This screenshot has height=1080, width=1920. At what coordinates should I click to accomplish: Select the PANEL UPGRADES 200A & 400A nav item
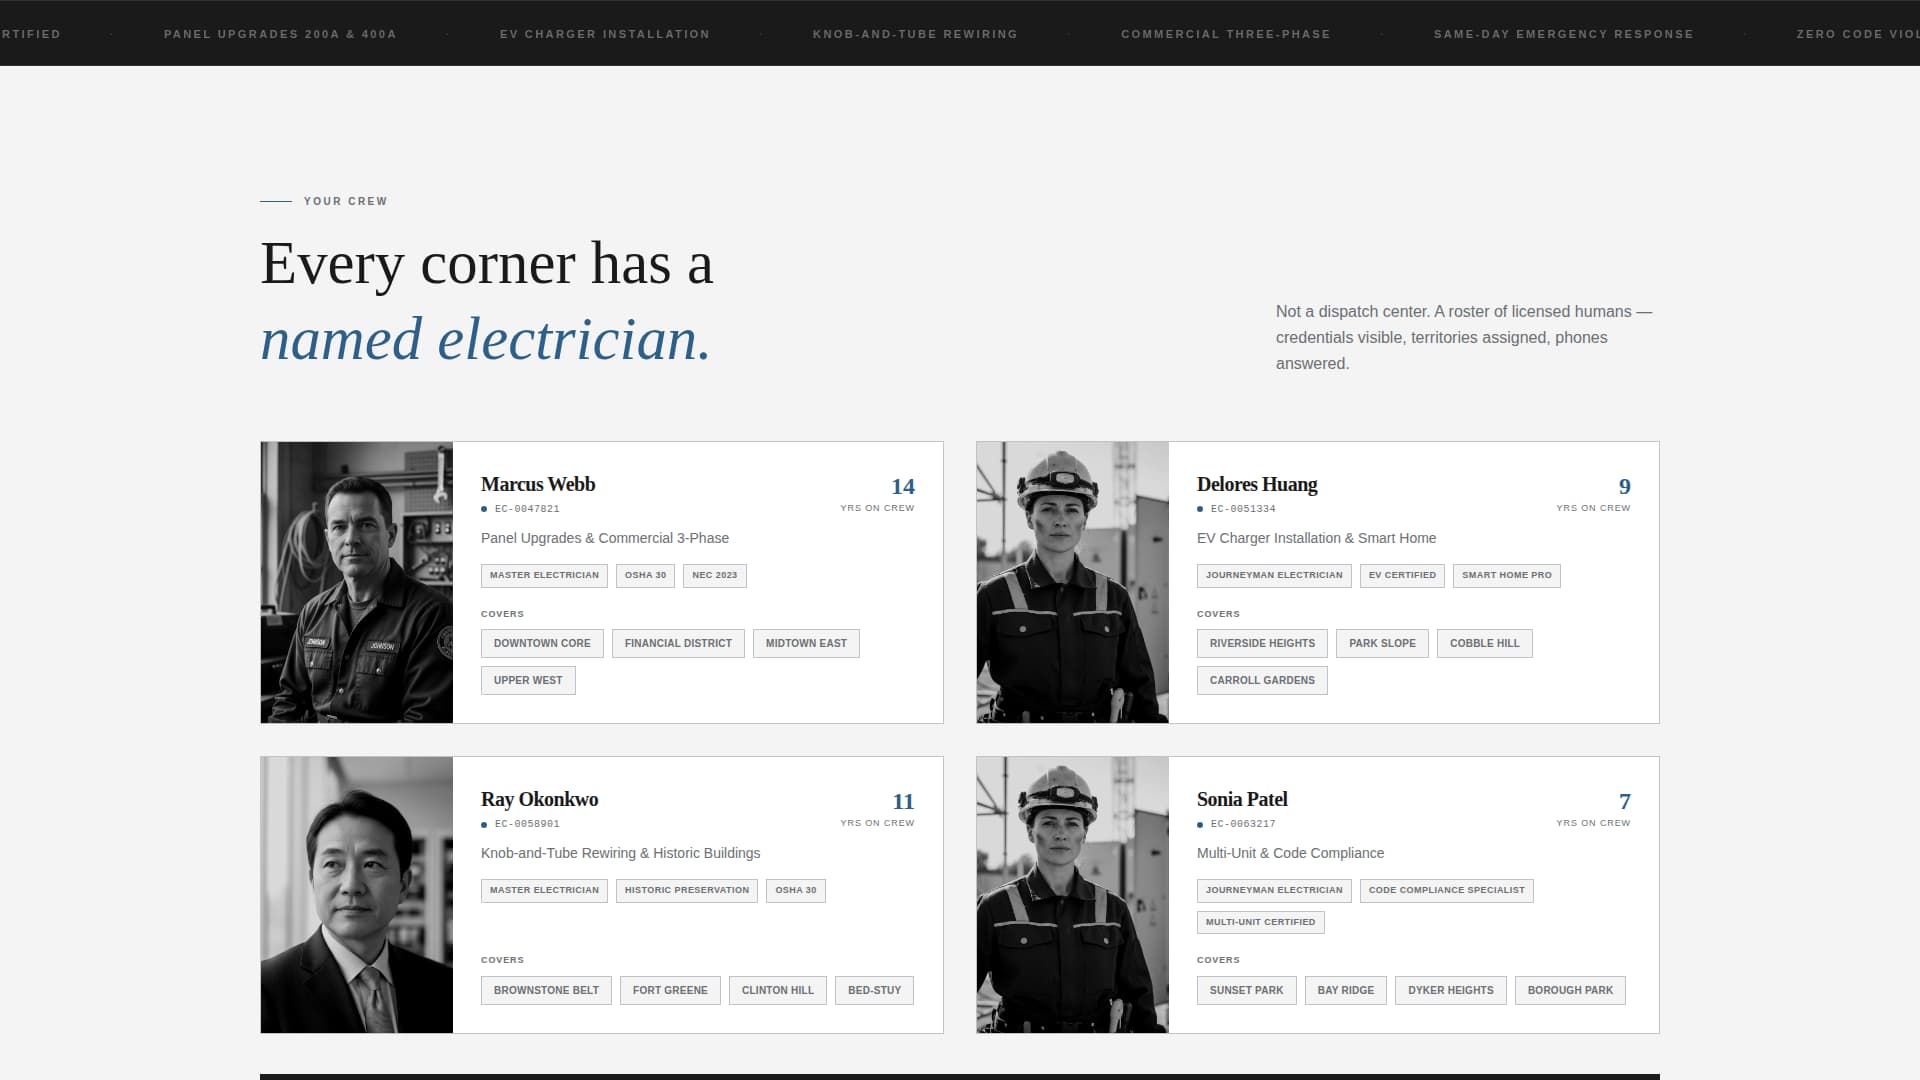(x=280, y=33)
